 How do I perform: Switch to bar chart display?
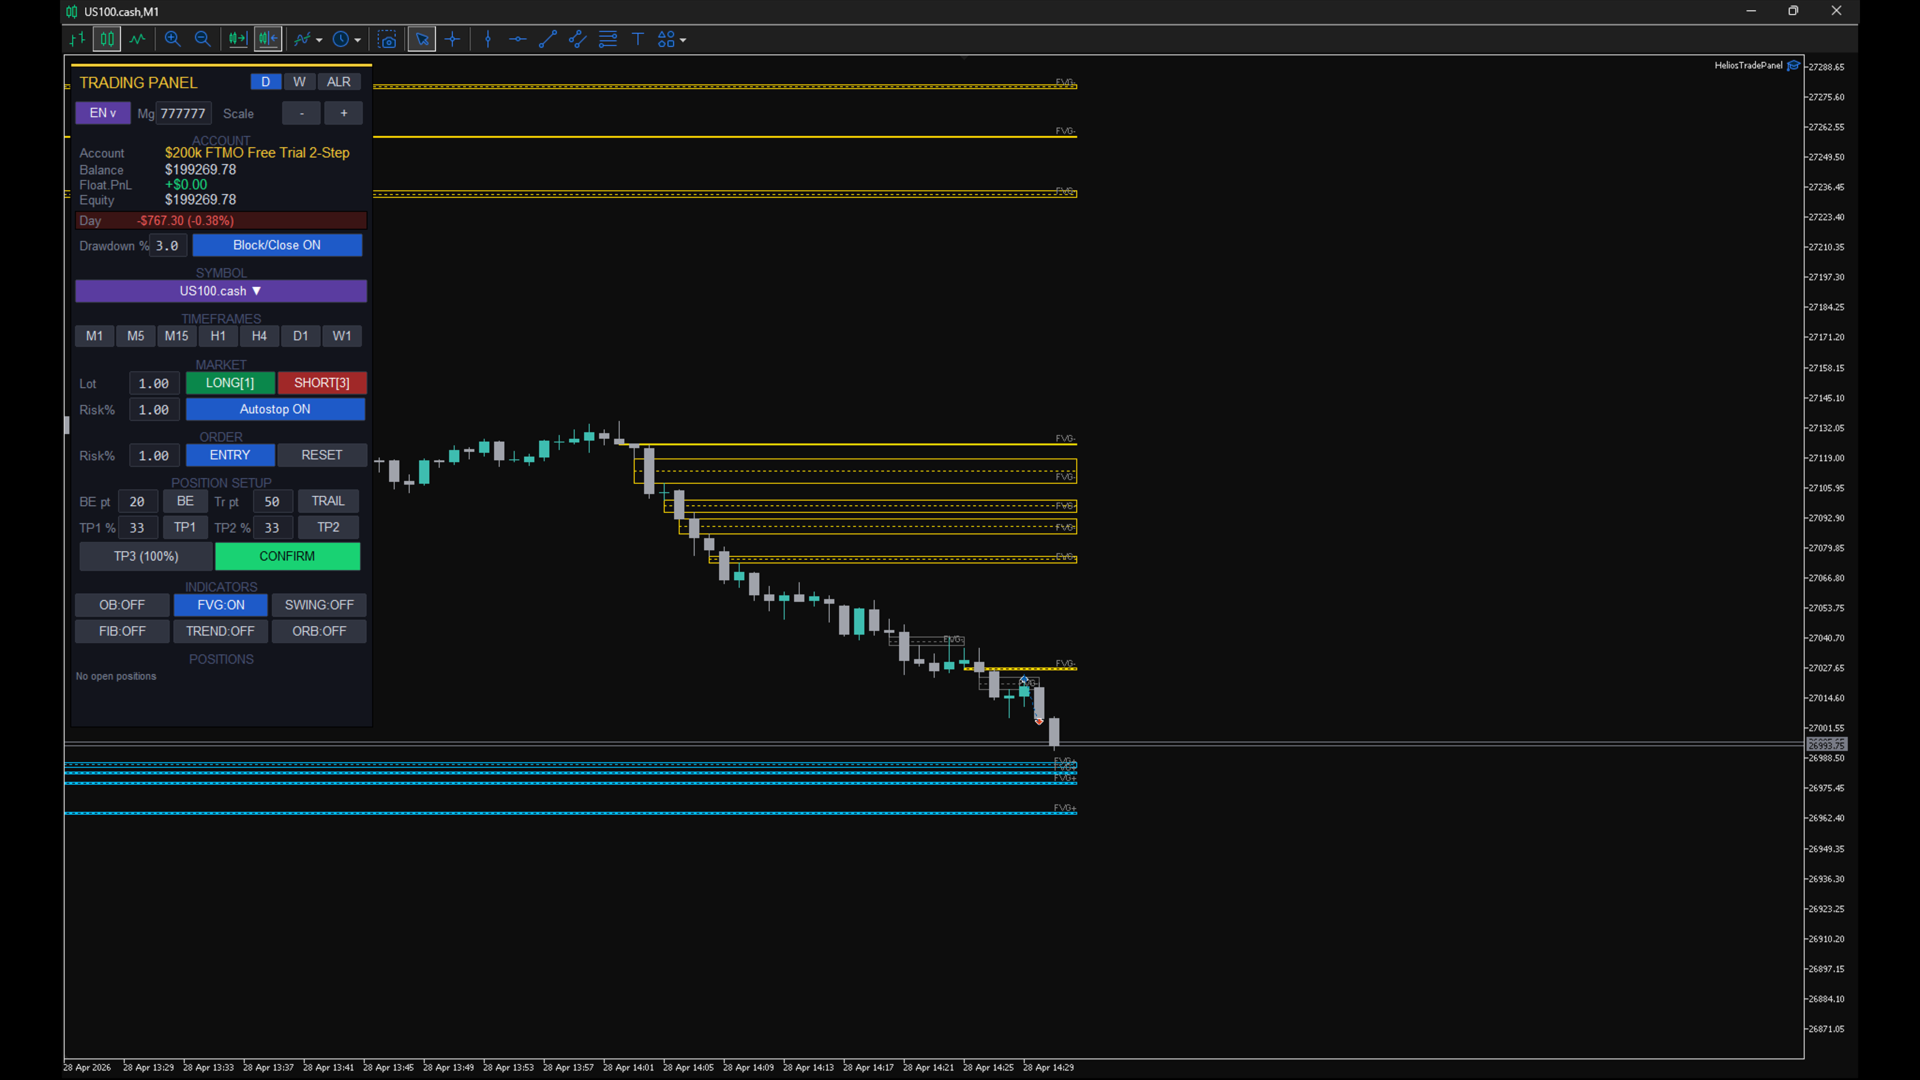pos(77,39)
